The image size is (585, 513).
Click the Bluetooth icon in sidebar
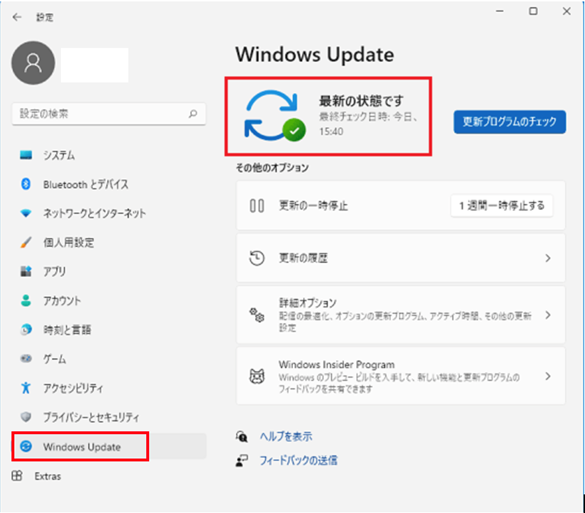(26, 184)
